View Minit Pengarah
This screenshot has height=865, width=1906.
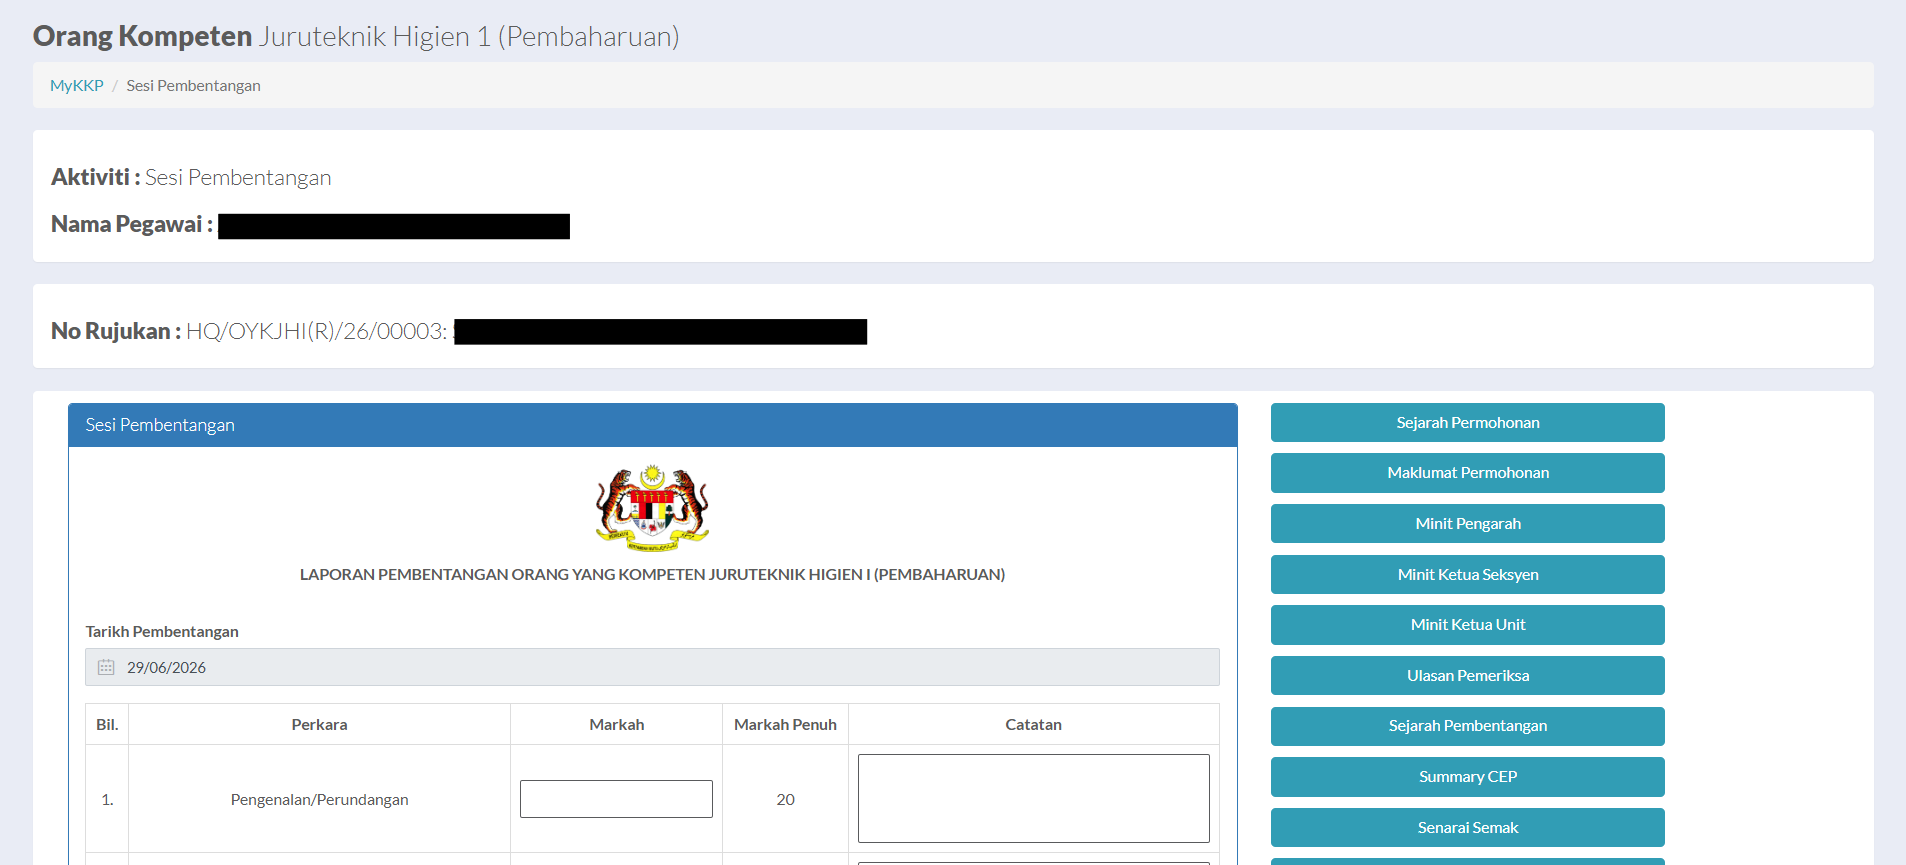(1467, 524)
